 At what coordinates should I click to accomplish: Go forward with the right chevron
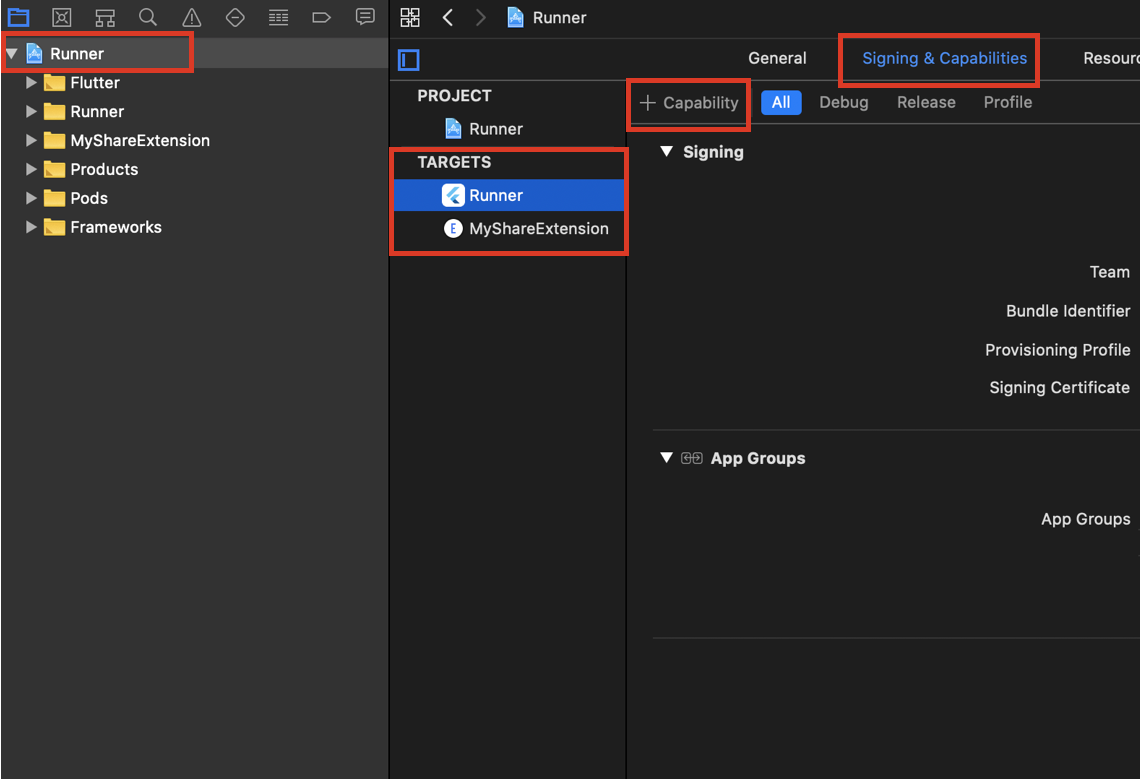480,17
